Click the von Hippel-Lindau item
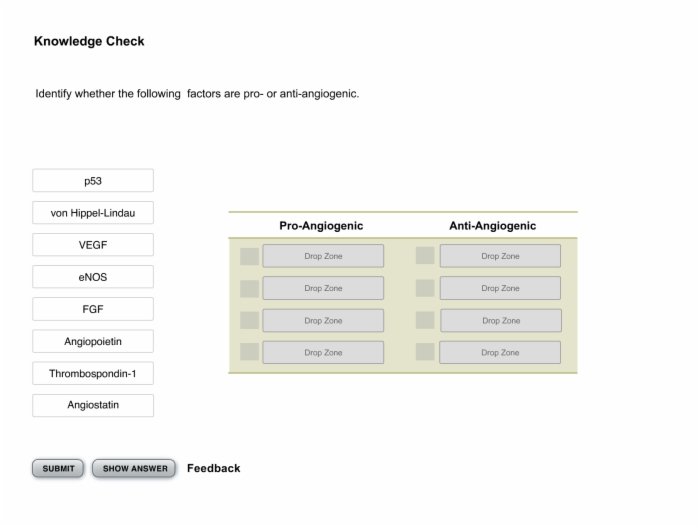 [93, 213]
